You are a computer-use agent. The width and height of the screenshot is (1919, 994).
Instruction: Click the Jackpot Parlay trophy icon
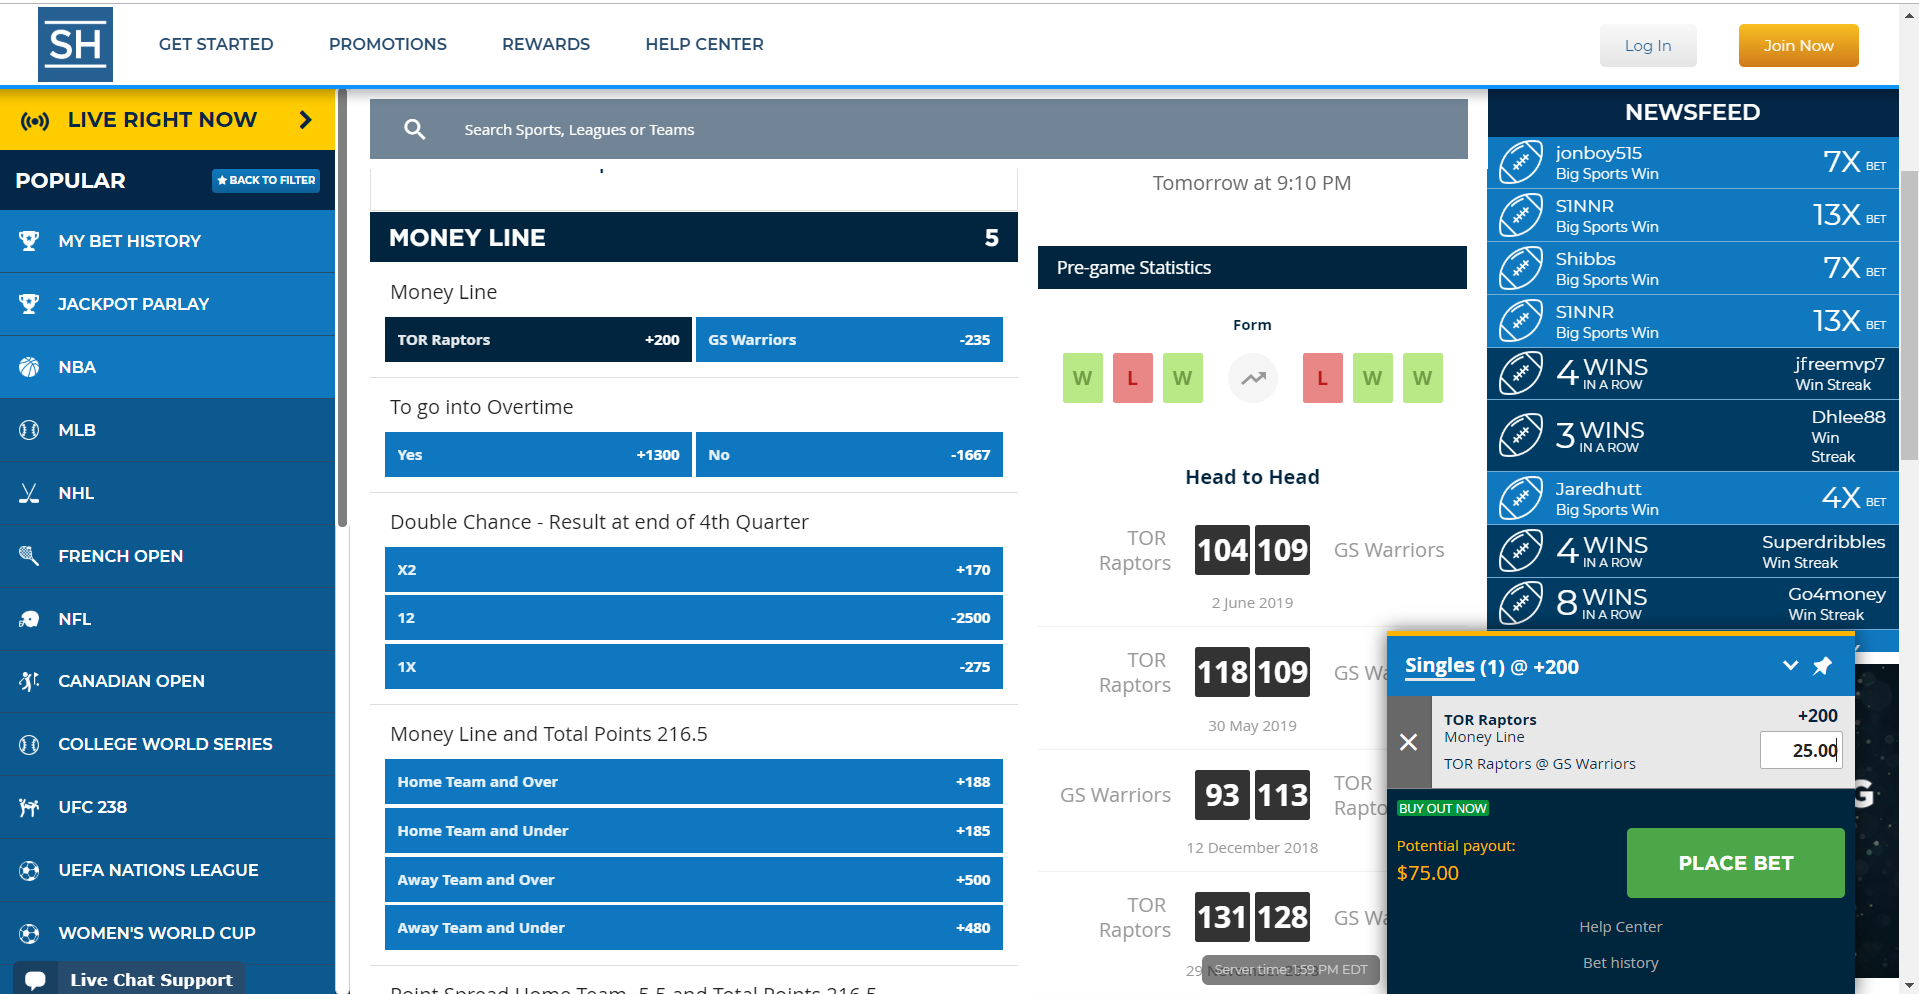(29, 304)
